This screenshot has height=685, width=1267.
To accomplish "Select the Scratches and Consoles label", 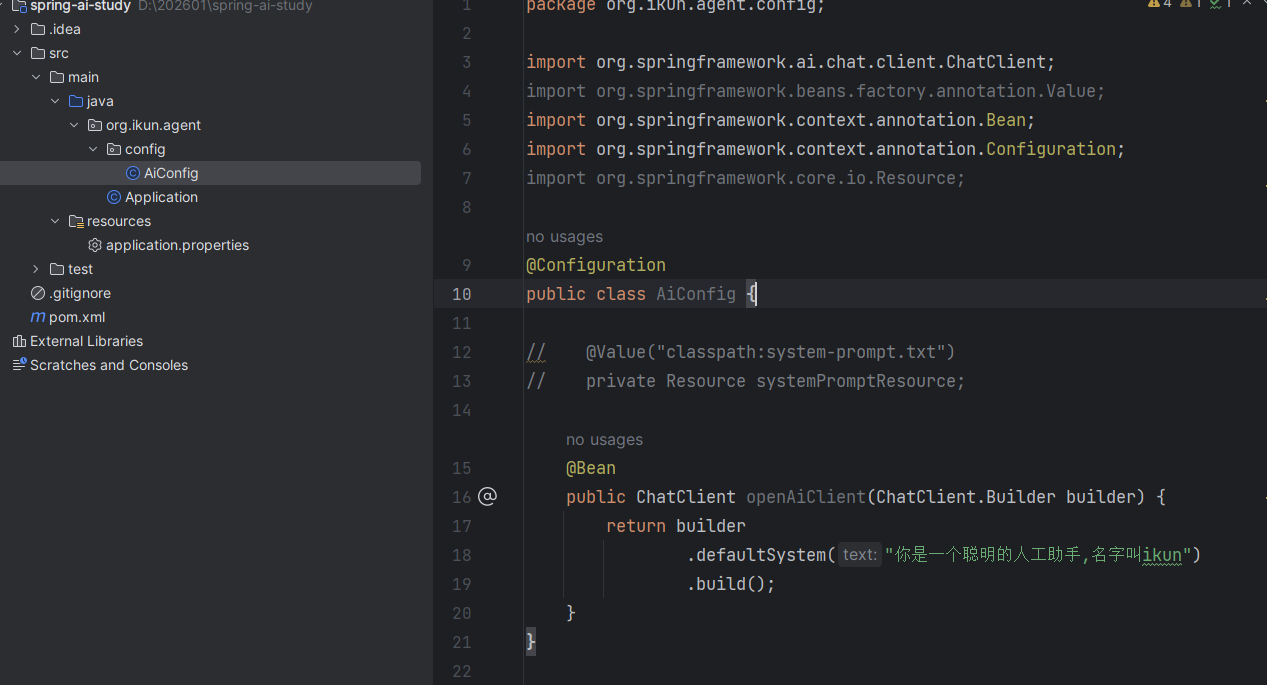I will 109,365.
